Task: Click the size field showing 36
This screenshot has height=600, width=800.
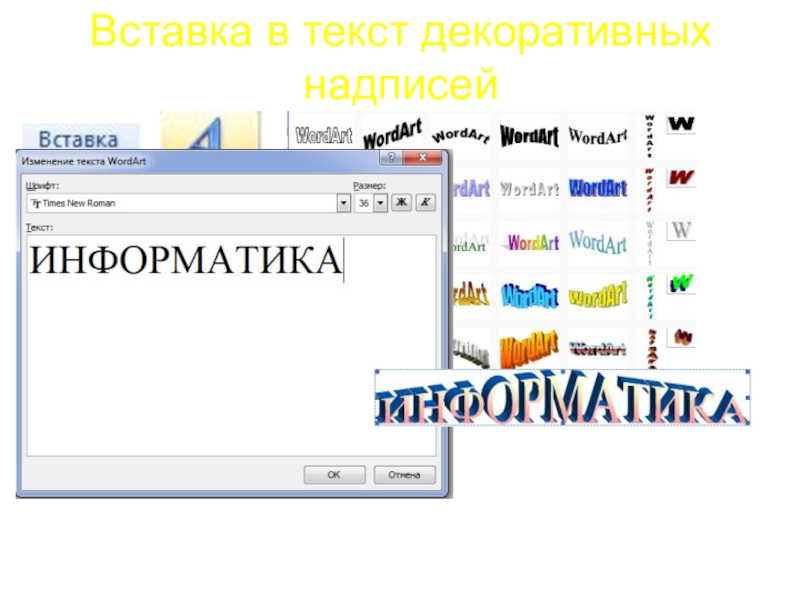Action: pyautogui.click(x=364, y=203)
